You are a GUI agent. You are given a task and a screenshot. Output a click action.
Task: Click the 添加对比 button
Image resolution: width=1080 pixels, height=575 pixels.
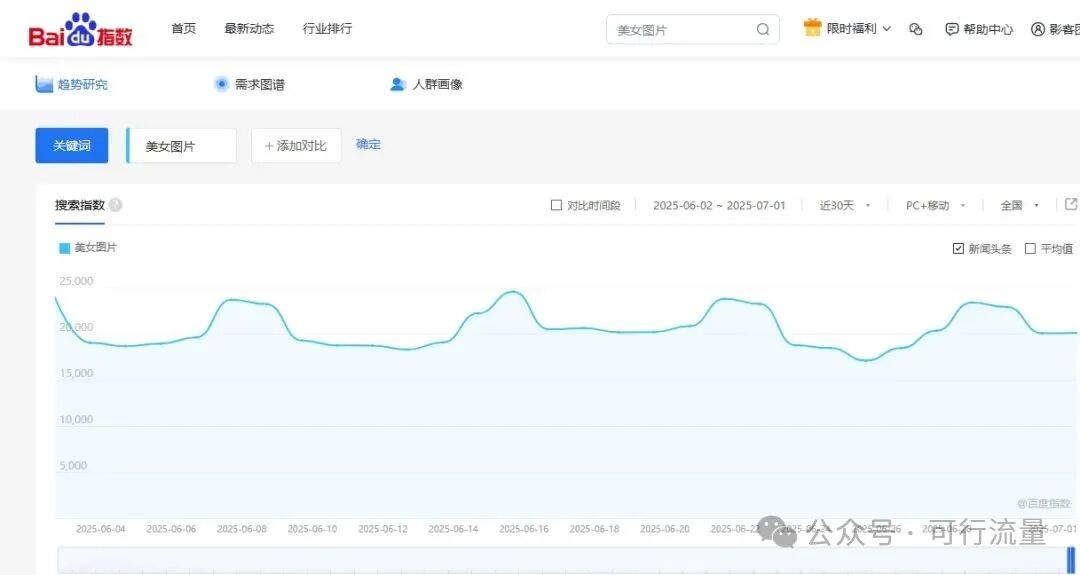(x=296, y=146)
